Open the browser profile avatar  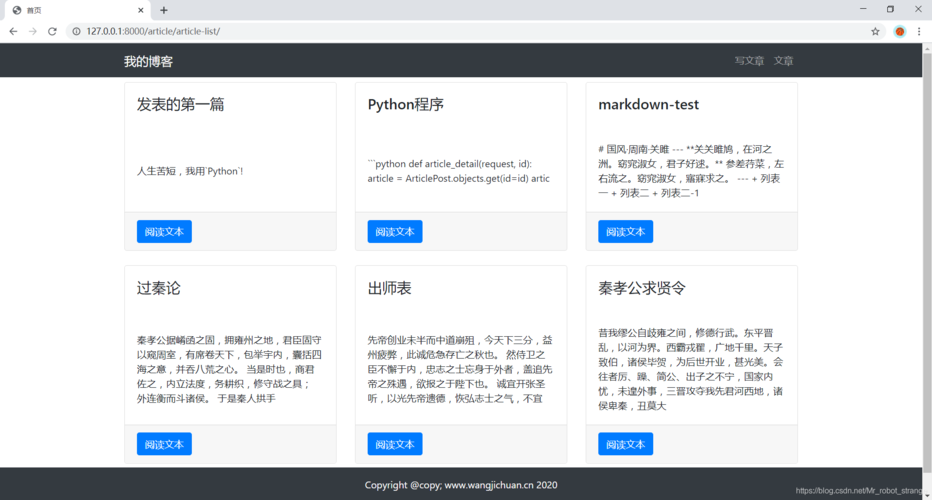899,32
